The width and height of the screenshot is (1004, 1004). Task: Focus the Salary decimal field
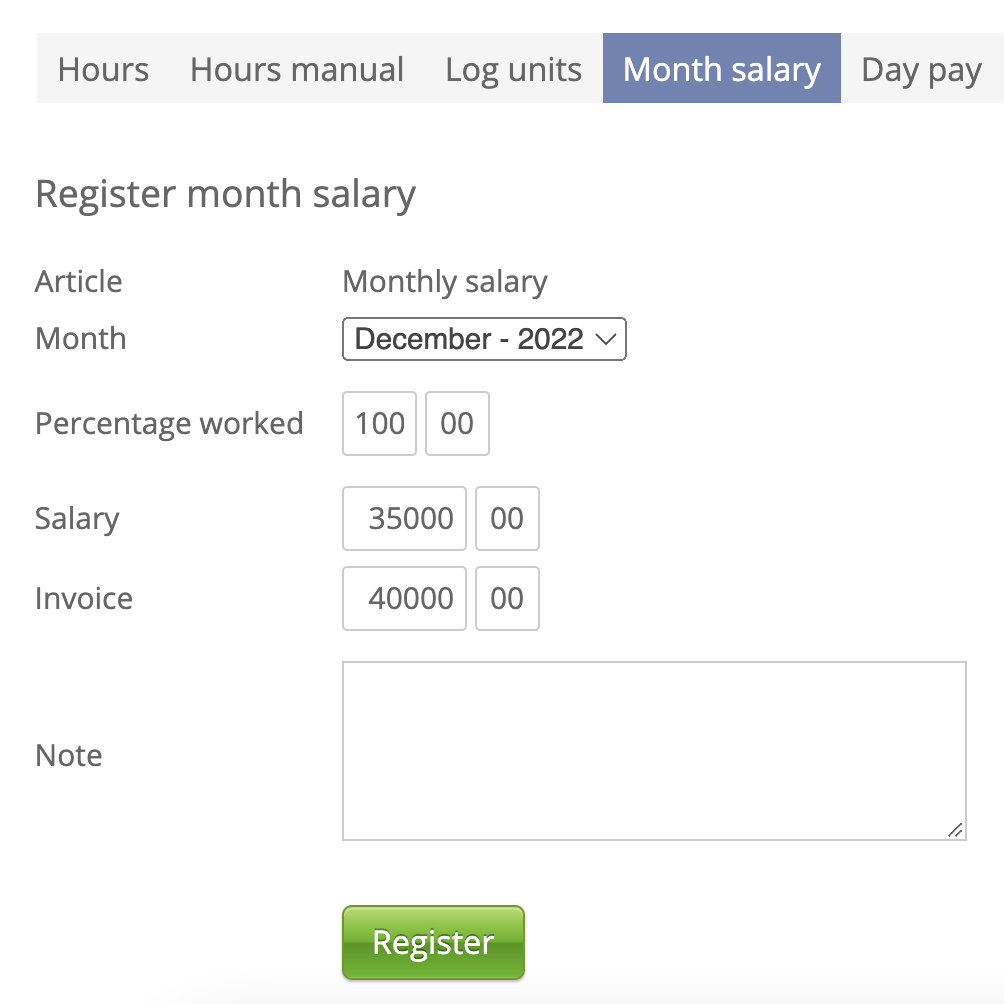507,518
